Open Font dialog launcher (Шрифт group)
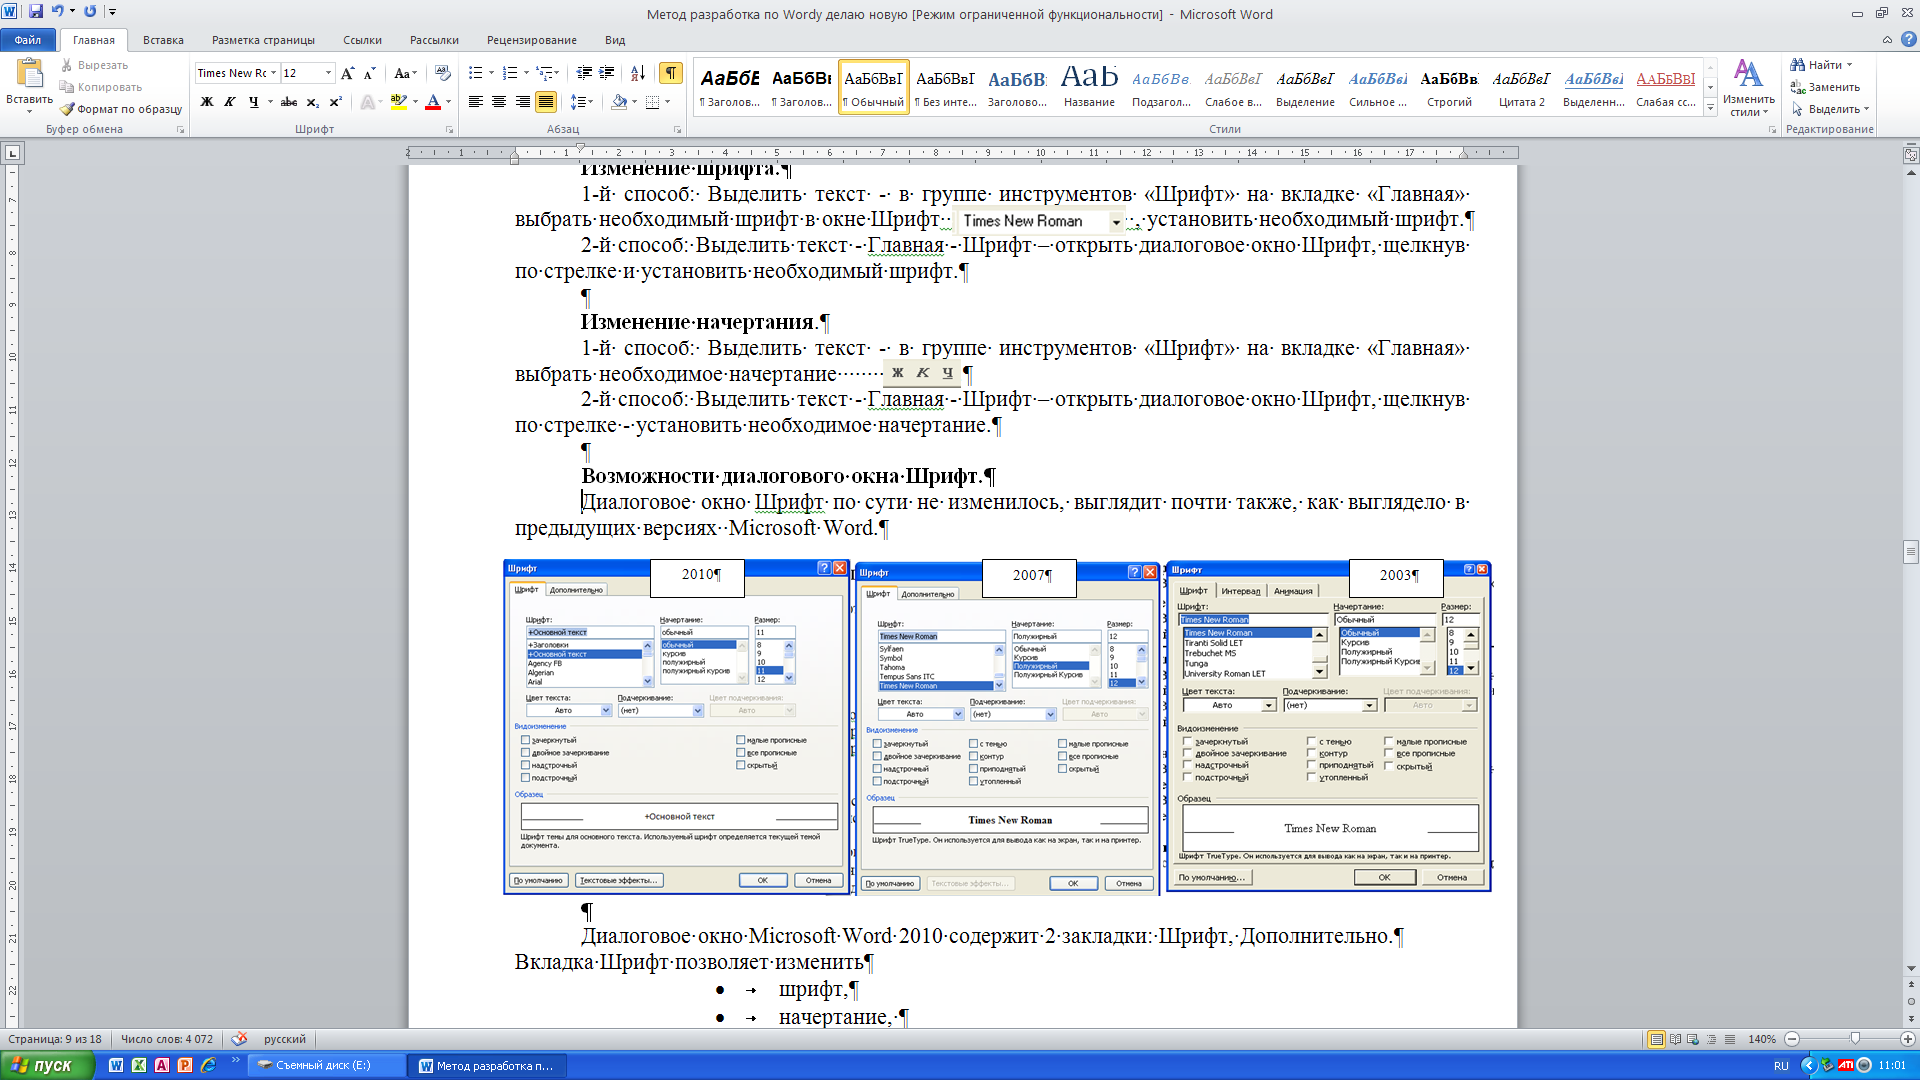The image size is (1920, 1080). tap(449, 130)
